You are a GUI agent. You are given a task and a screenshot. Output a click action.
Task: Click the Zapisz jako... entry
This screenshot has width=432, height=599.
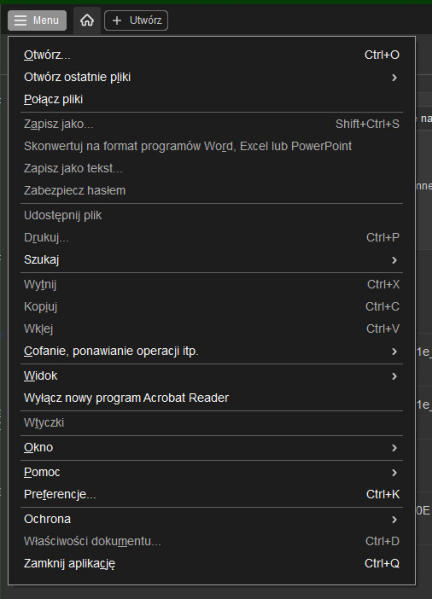(212, 124)
